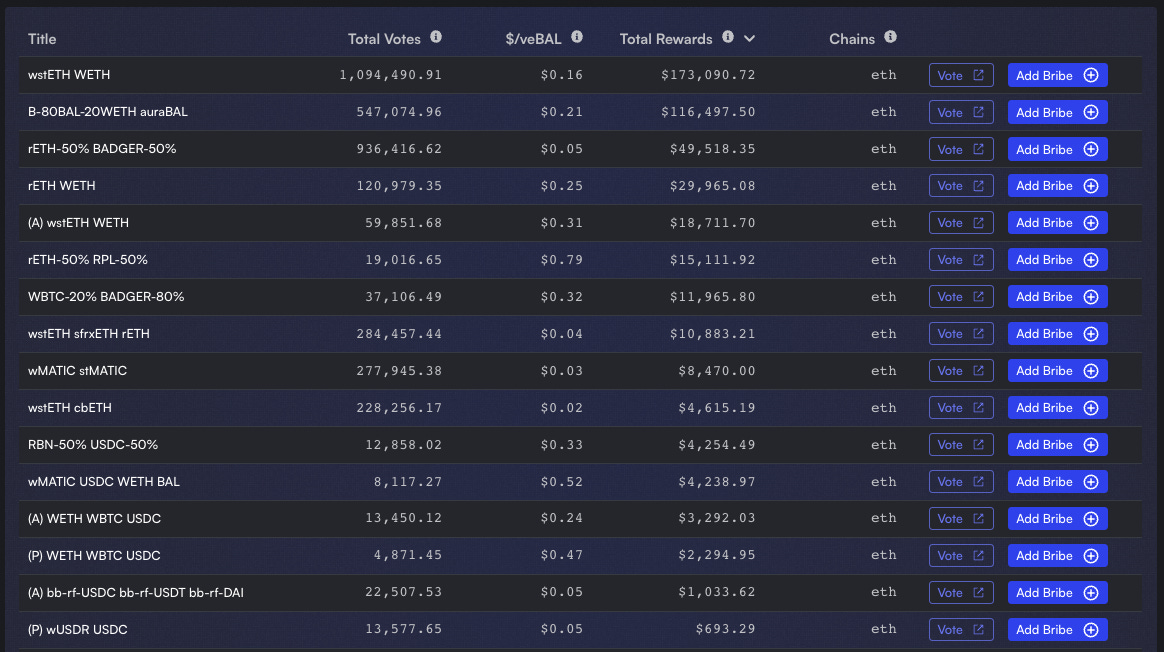The height and width of the screenshot is (652, 1164).
Task: Vote on (P) WETH WBTC USDC pool
Action: [961, 555]
